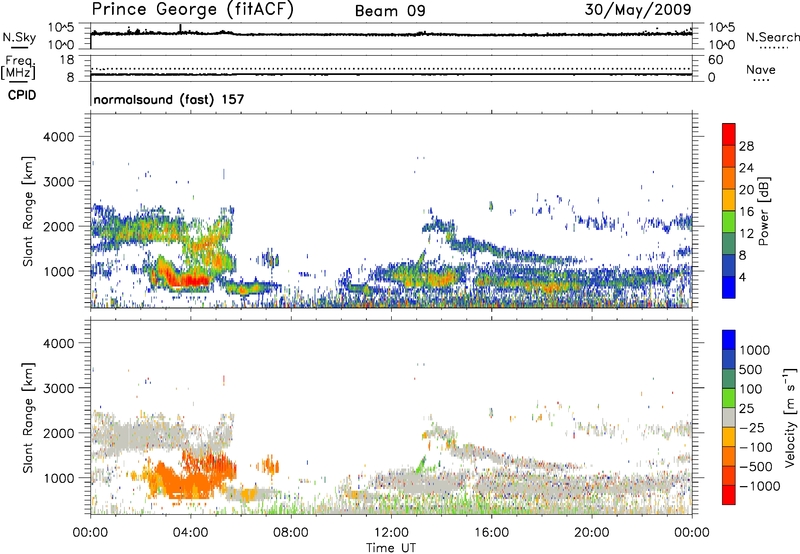Click the "500" Velocity colorbar value

751,370
